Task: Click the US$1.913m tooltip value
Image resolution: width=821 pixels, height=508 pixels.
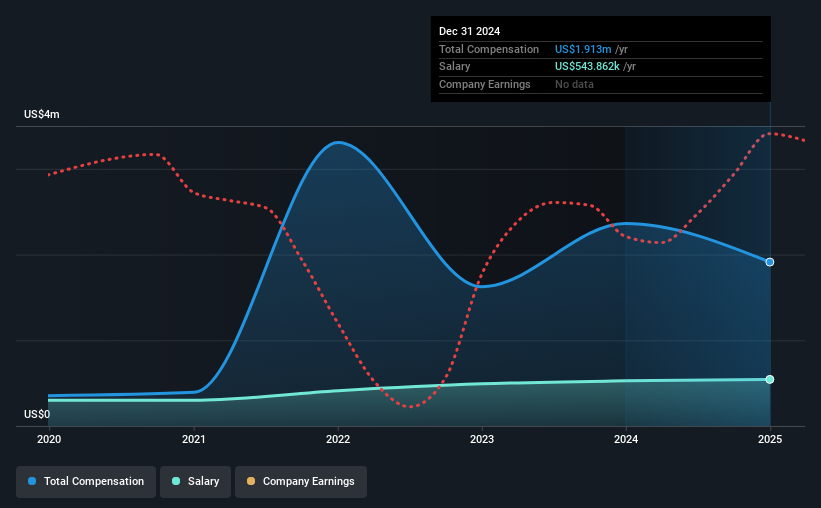Action: (583, 49)
